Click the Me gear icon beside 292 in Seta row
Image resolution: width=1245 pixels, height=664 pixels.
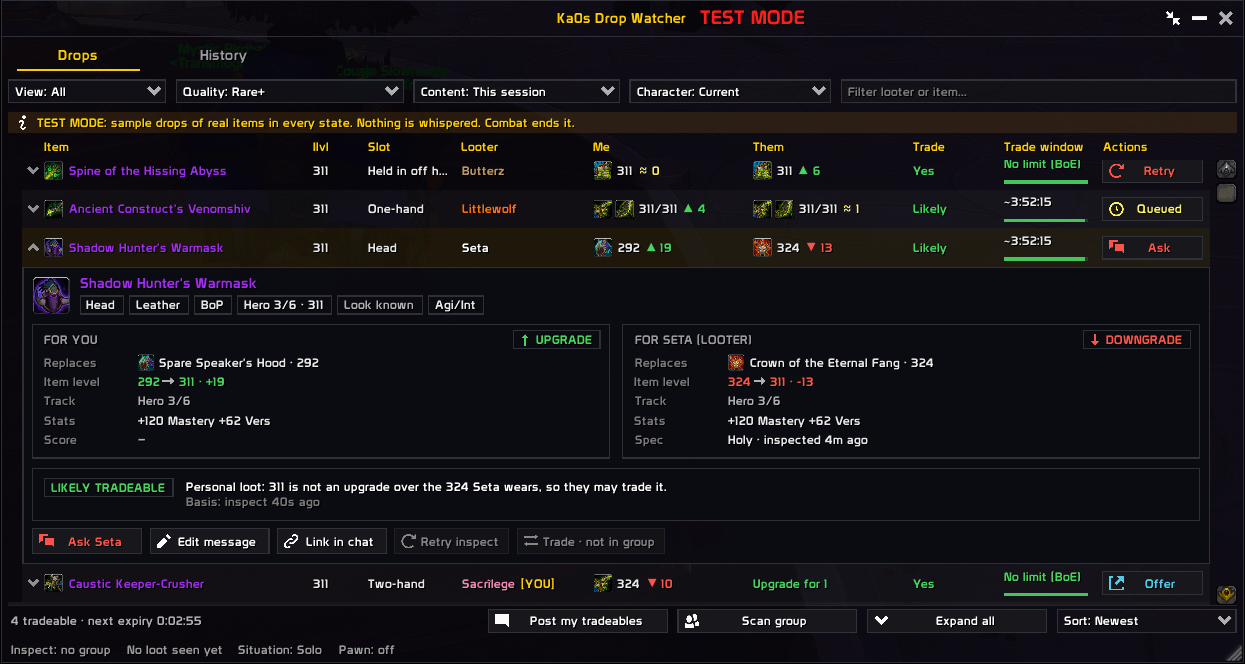[602, 247]
